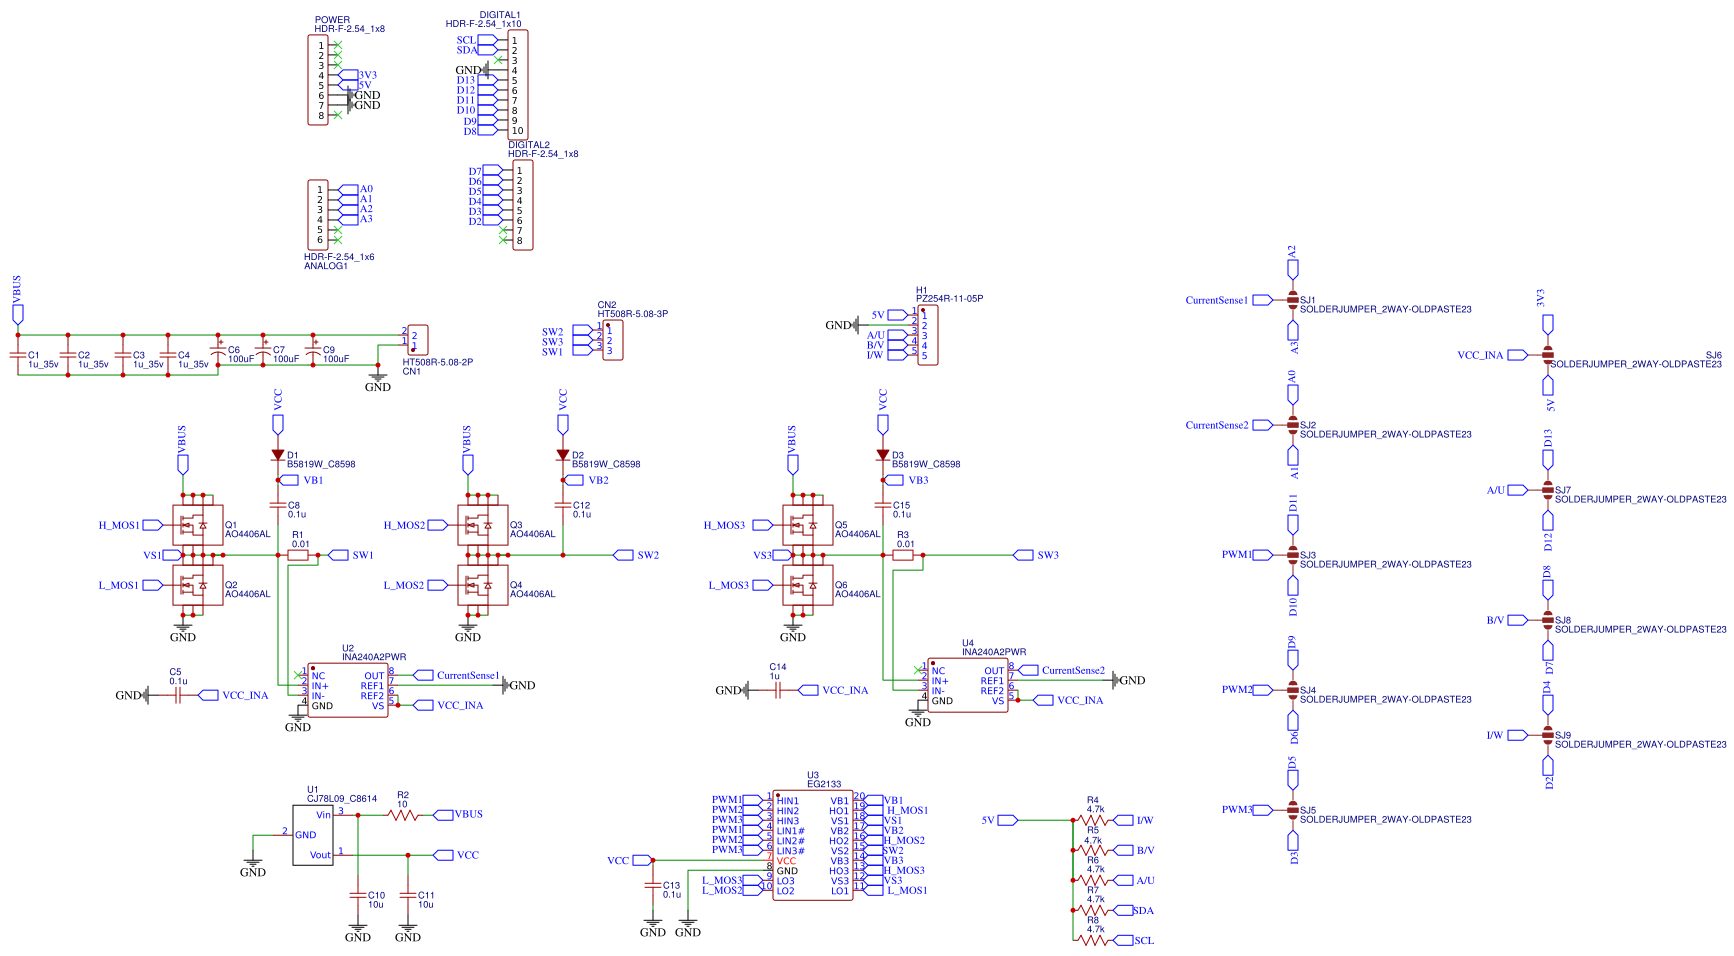Click the 'HDR-F-2.54_1x6' header value text

(339, 257)
